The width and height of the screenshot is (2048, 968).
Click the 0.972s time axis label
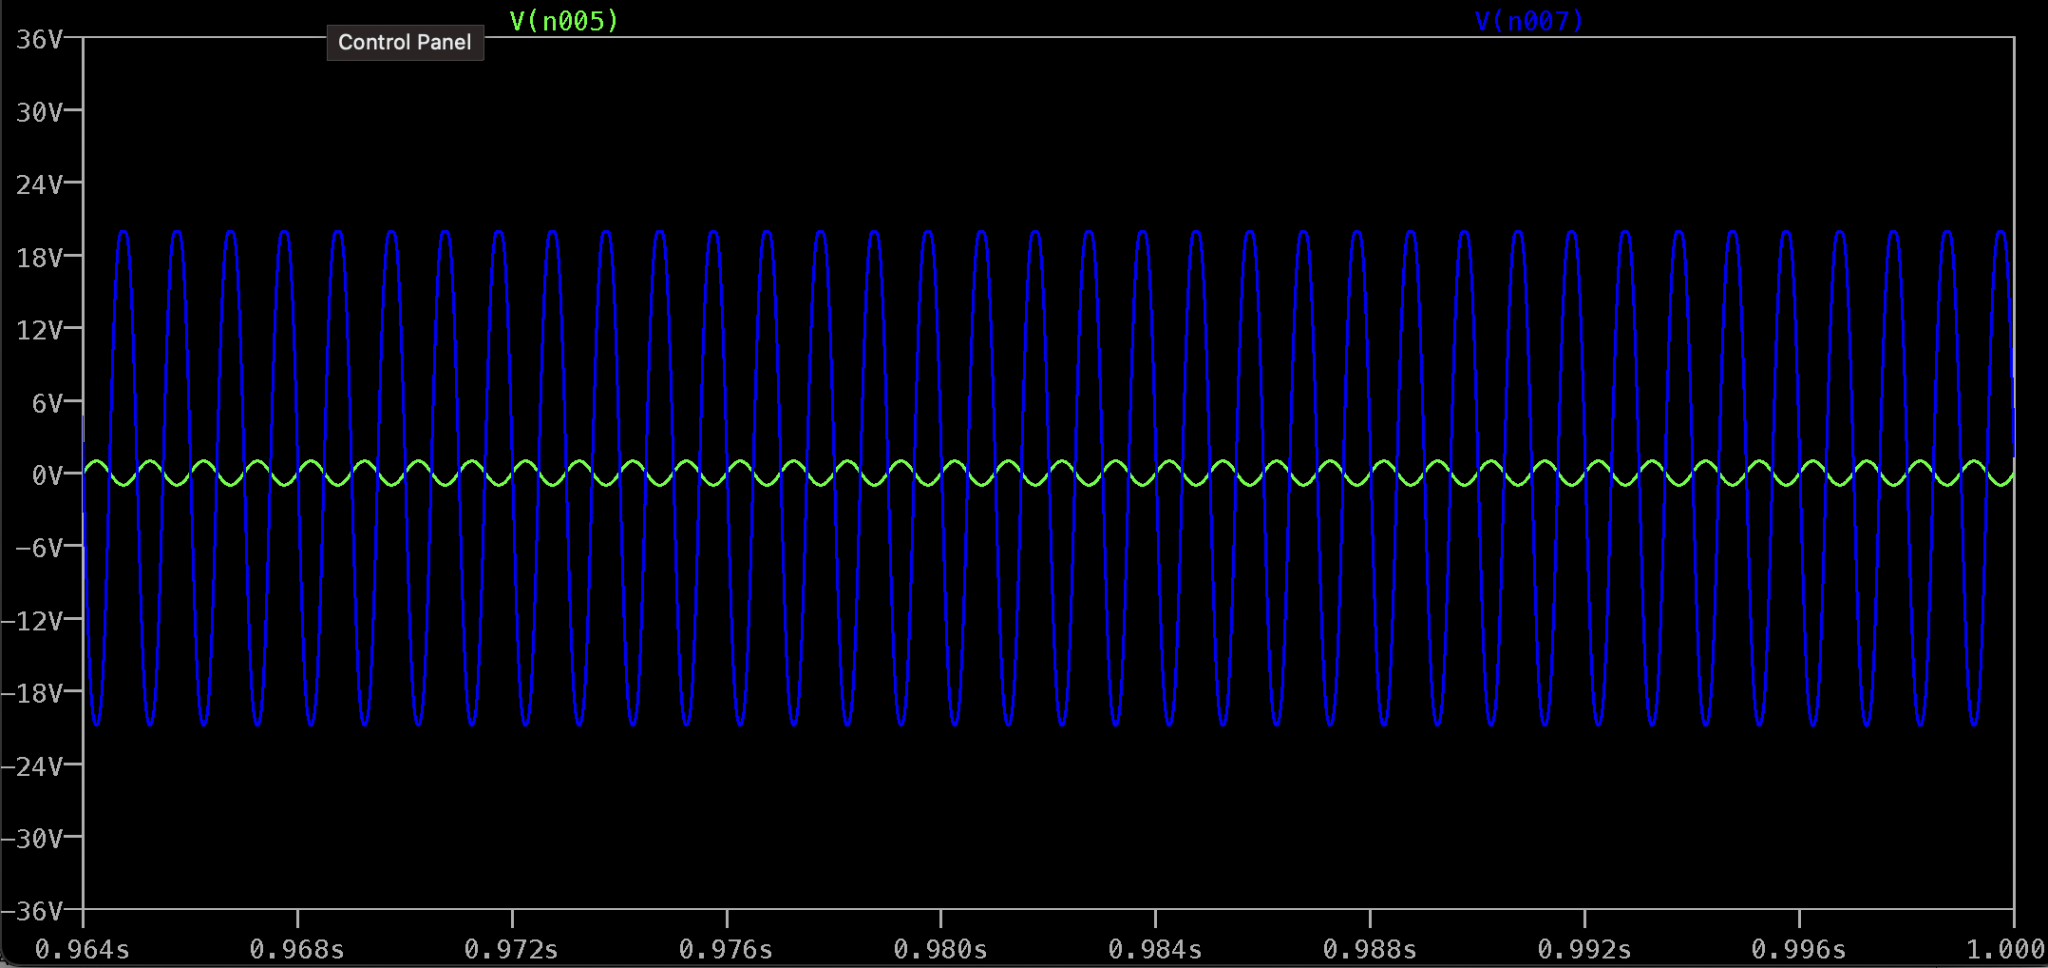[x=511, y=949]
